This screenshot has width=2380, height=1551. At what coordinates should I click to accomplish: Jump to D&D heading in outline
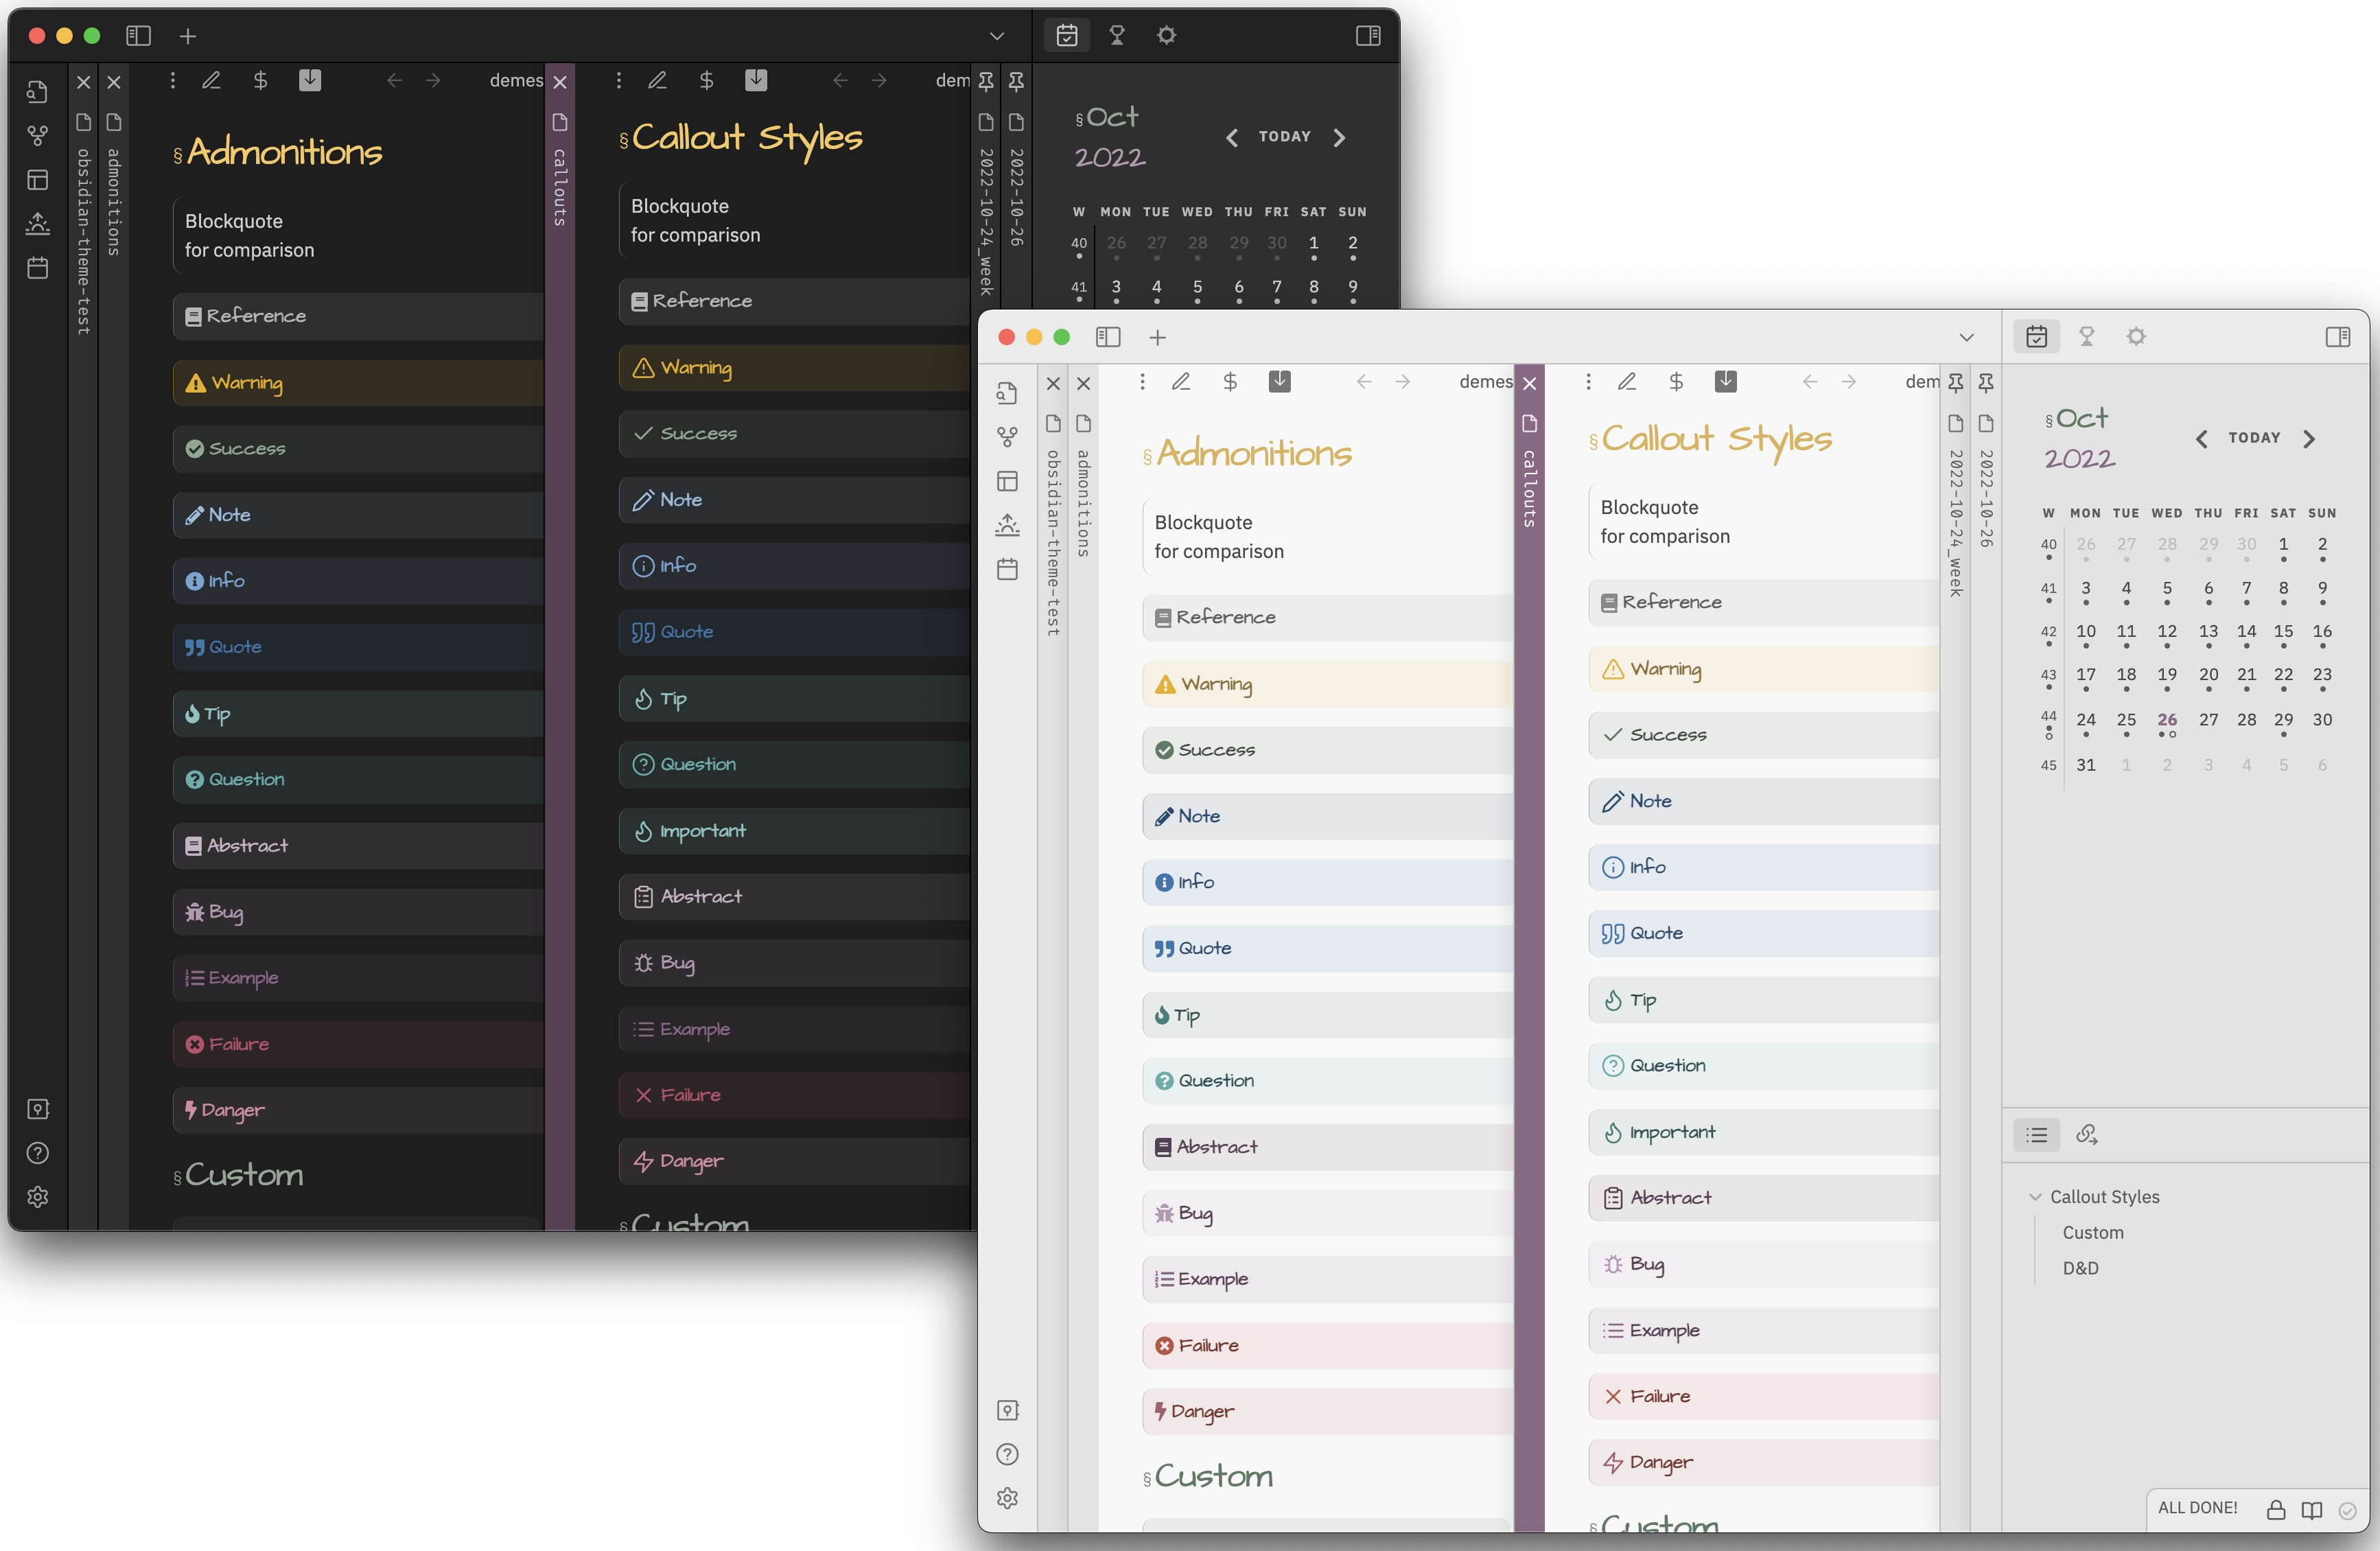(2080, 1268)
